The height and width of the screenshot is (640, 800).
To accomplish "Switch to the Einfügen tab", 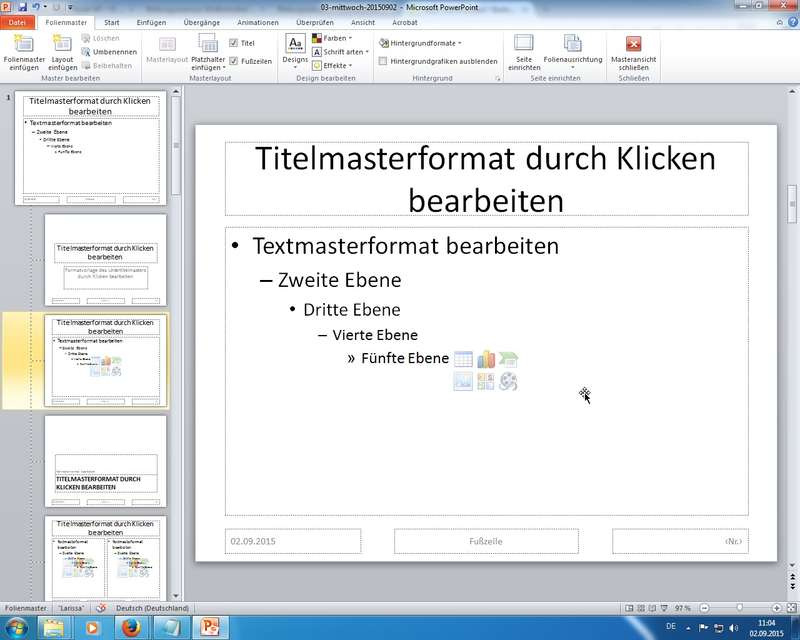I will pyautogui.click(x=153, y=21).
